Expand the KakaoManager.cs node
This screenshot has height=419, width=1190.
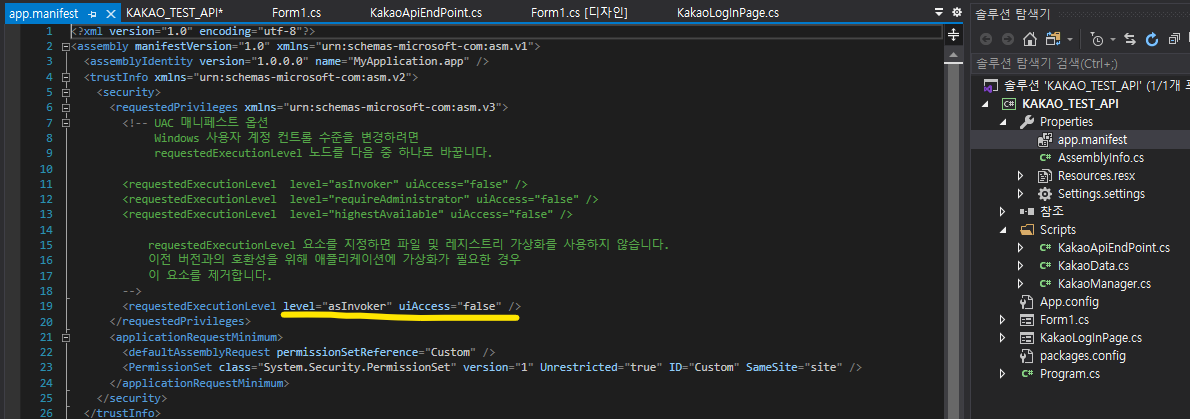1022,283
